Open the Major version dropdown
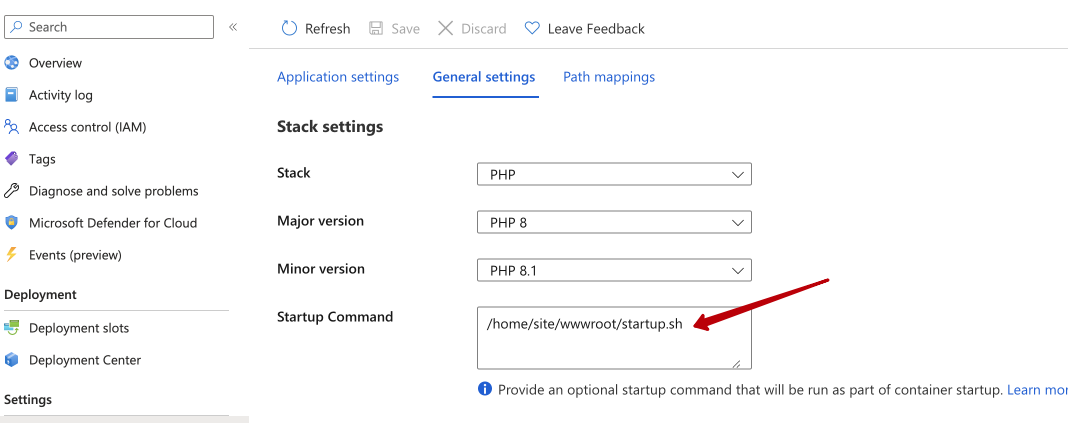 click(614, 222)
